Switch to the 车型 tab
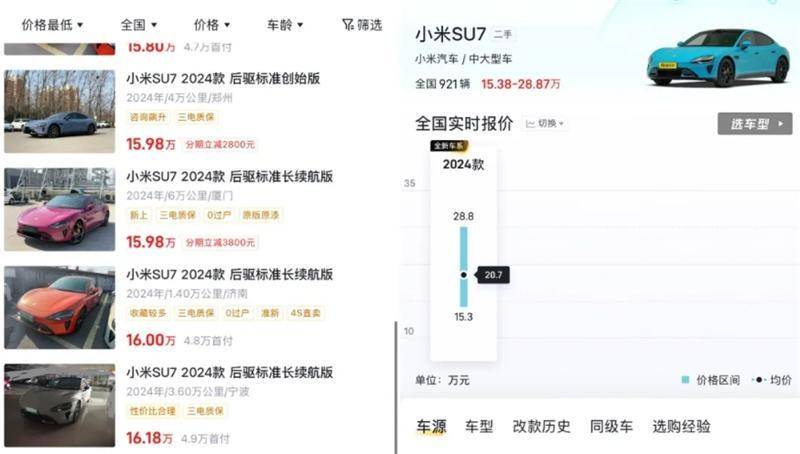This screenshot has height=454, width=800. pos(479,426)
